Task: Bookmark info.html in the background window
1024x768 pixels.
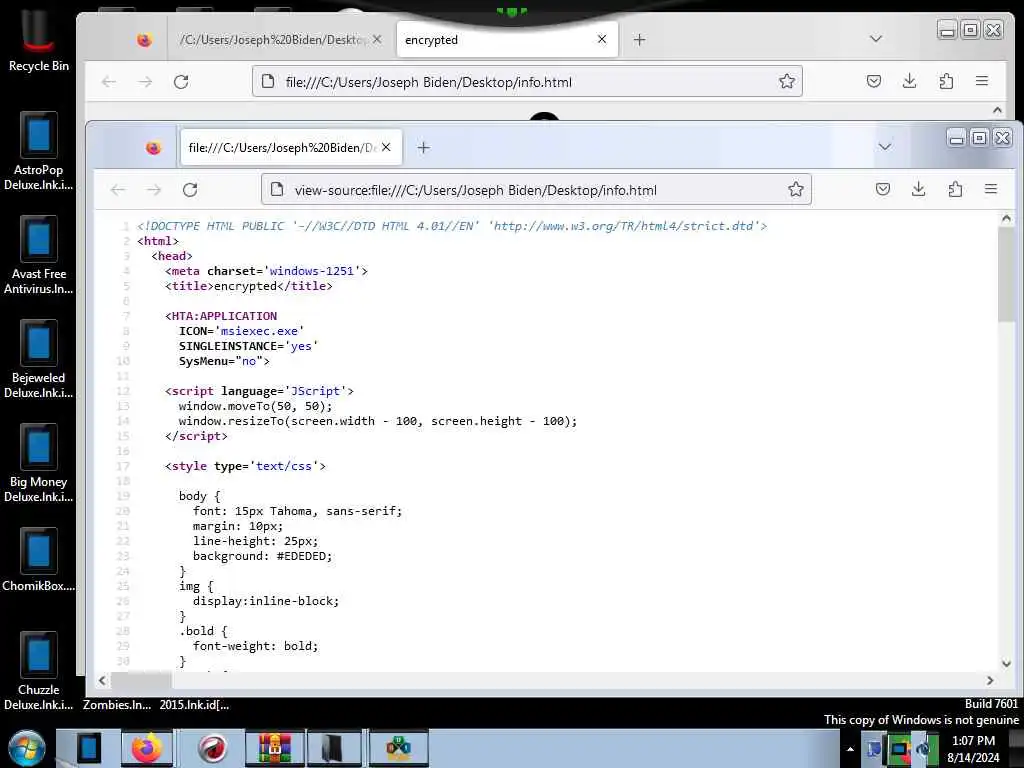Action: pyautogui.click(x=787, y=81)
